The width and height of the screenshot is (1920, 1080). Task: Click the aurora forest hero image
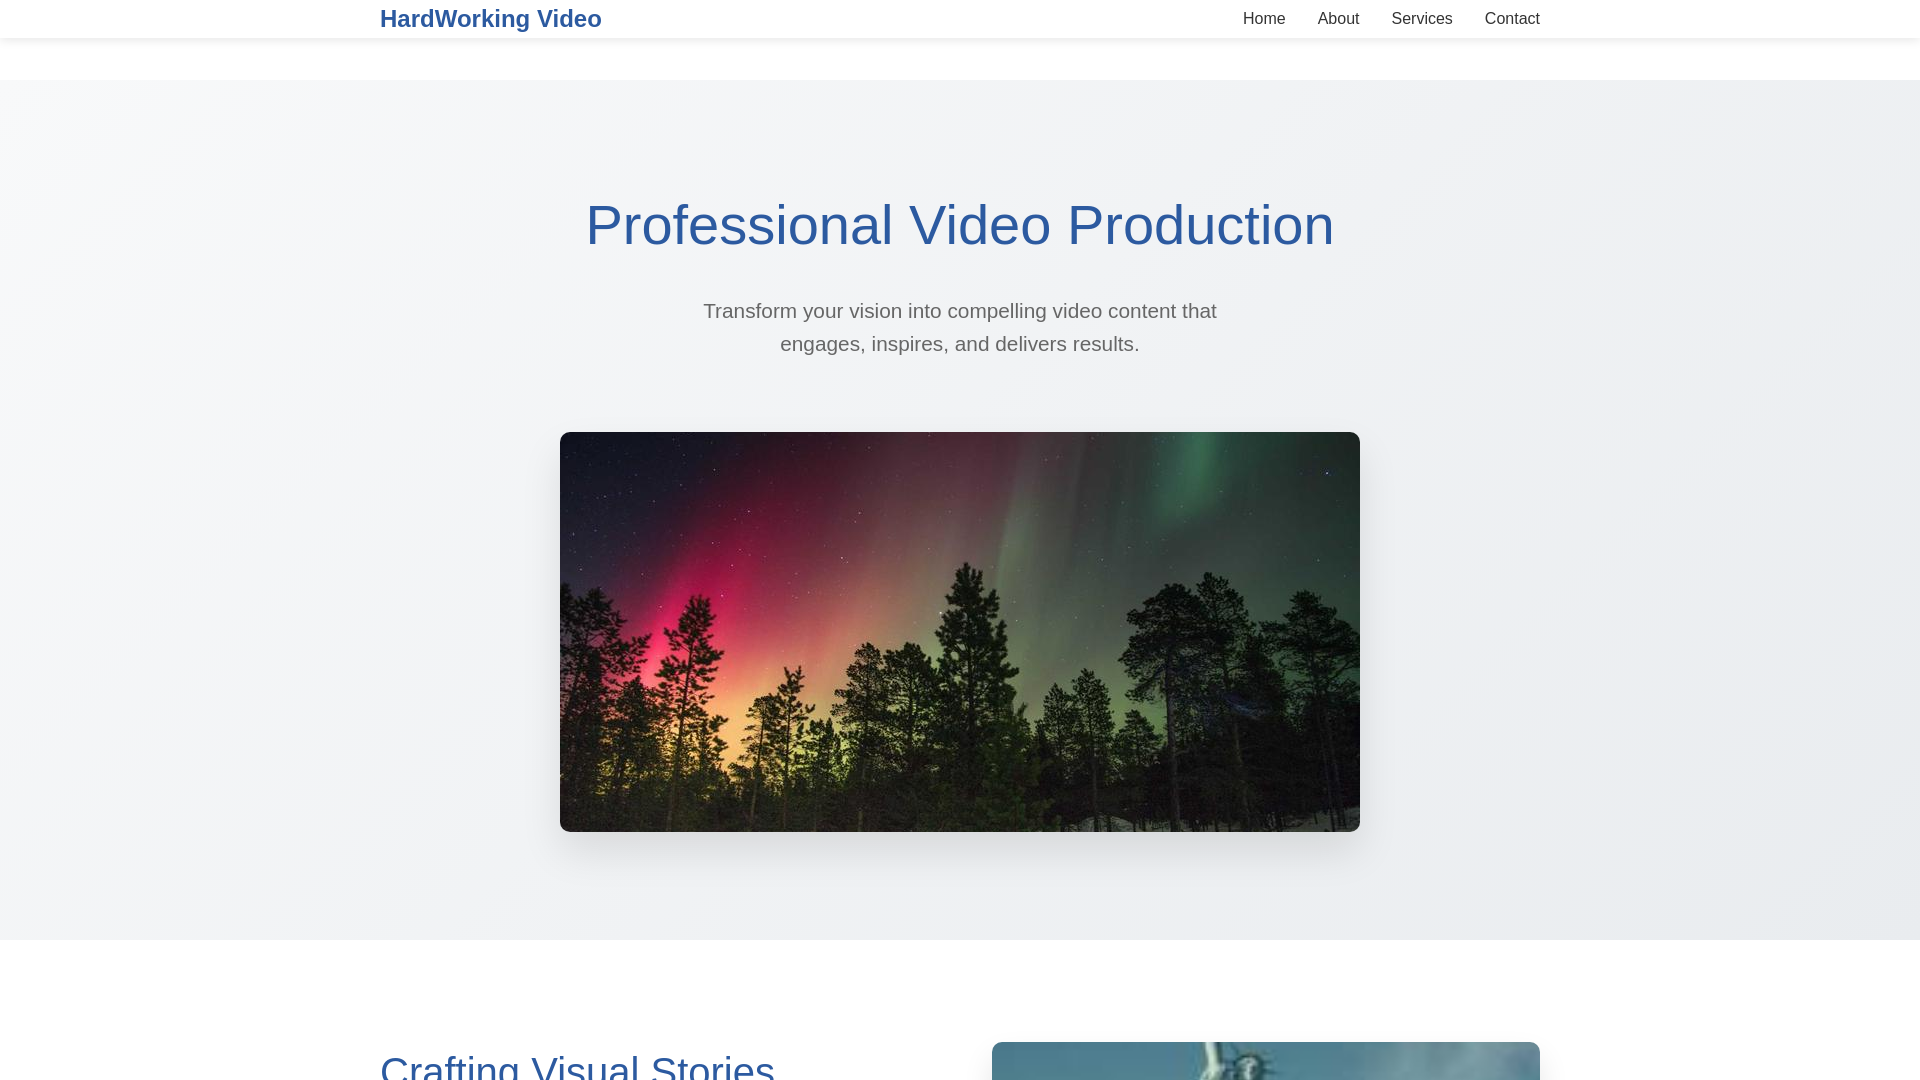click(x=960, y=632)
